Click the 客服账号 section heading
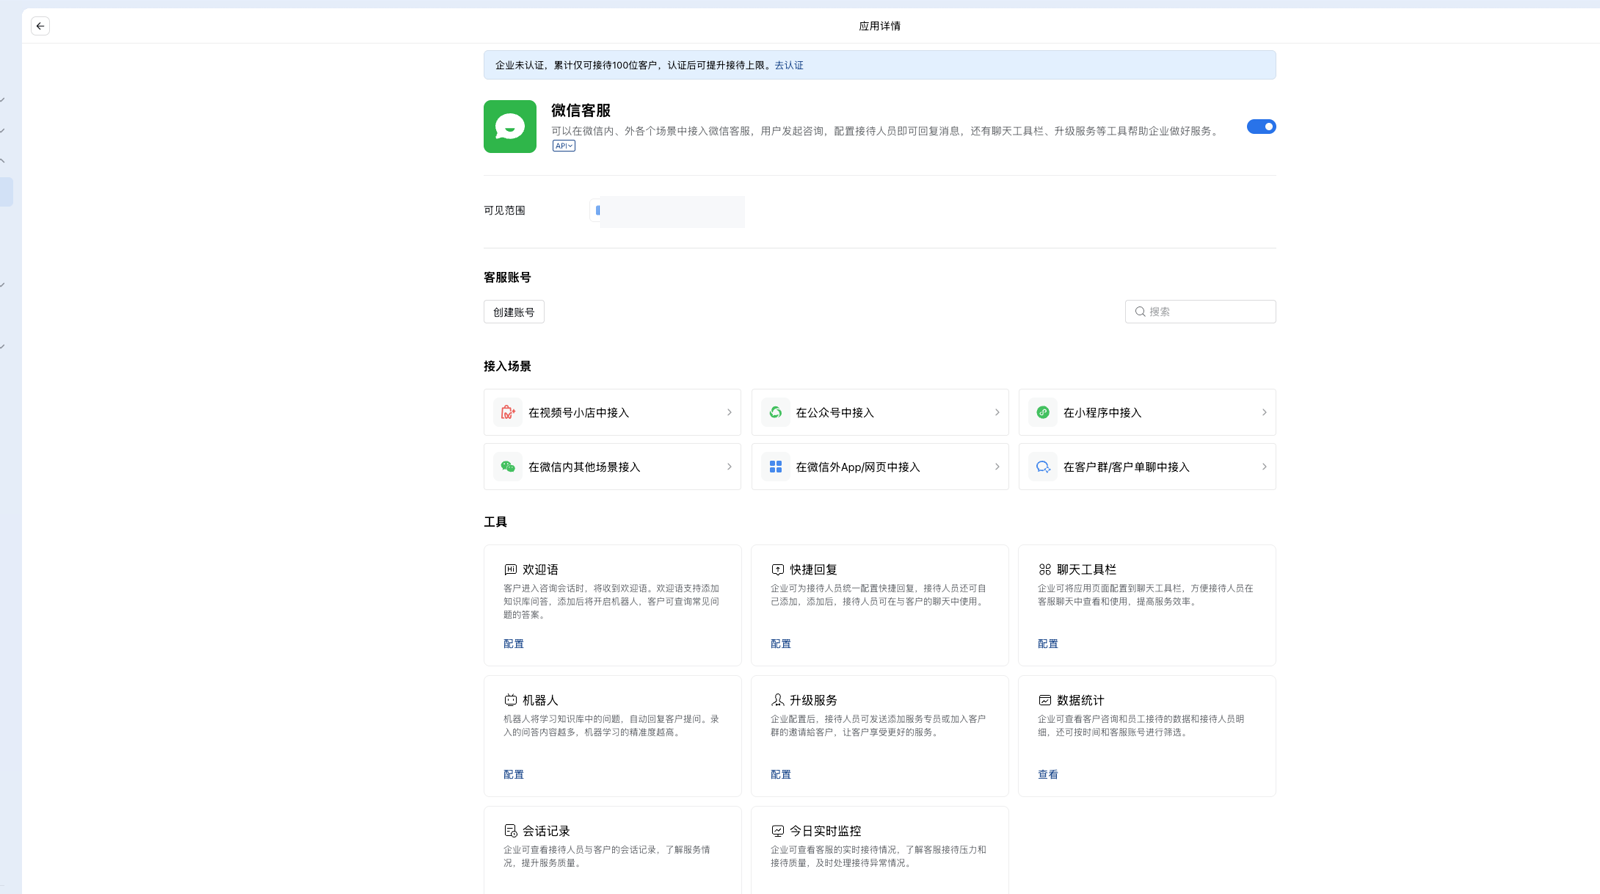Screen dimensions: 1600x894 click(508, 278)
